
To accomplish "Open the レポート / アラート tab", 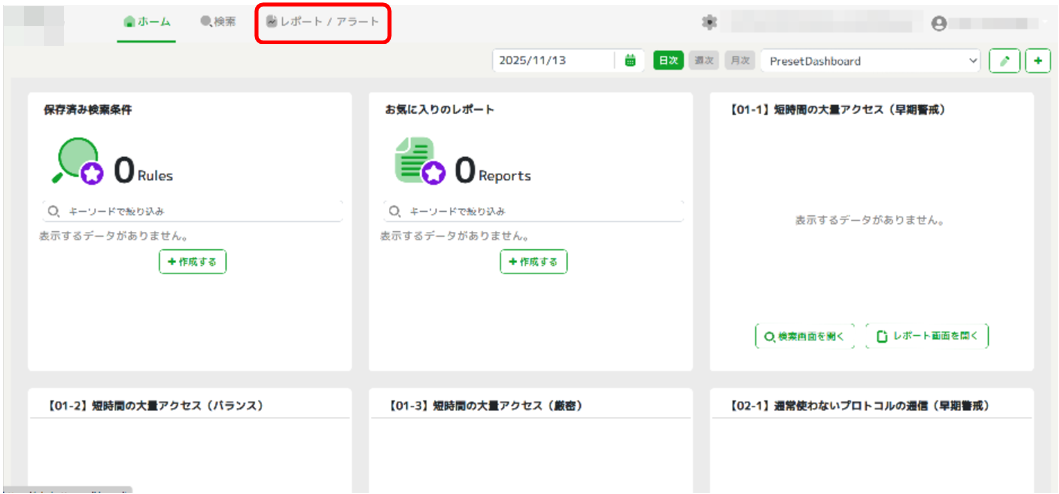I will (323, 22).
